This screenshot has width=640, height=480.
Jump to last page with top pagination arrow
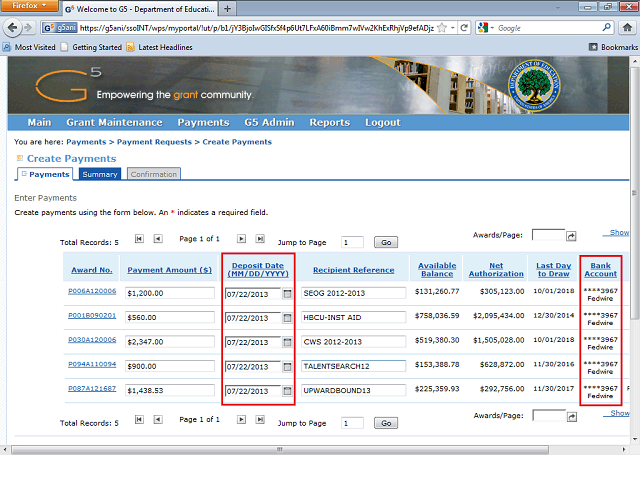pos(260,239)
